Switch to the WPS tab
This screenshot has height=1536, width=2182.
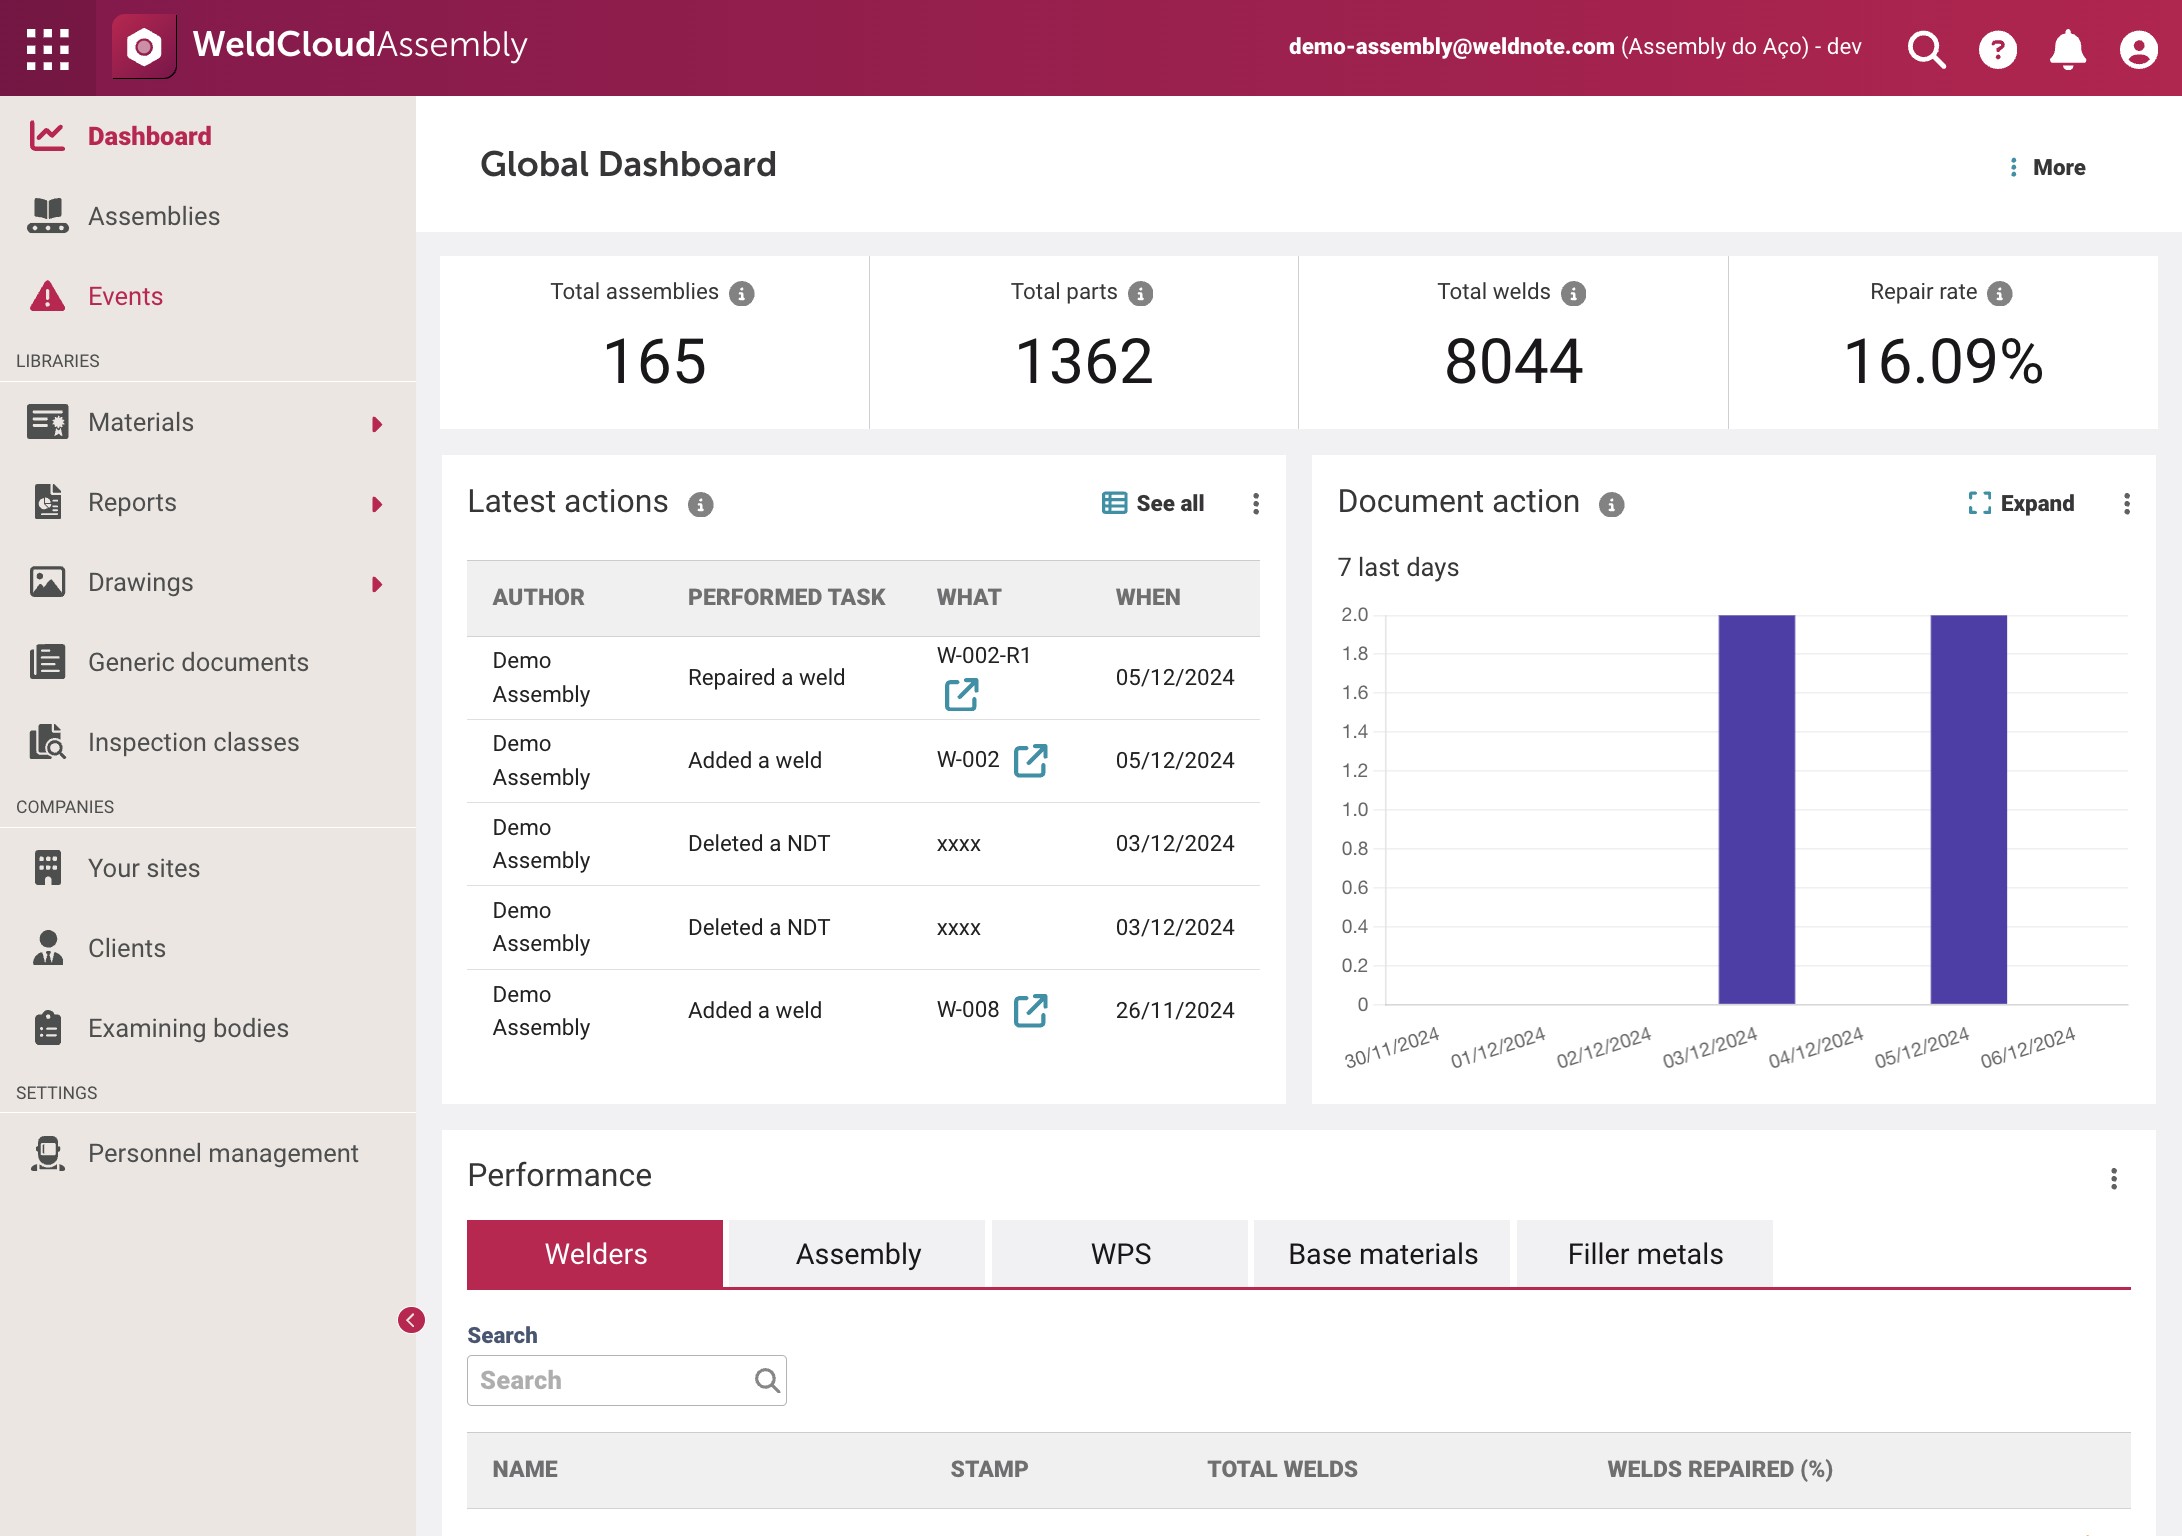click(x=1120, y=1254)
